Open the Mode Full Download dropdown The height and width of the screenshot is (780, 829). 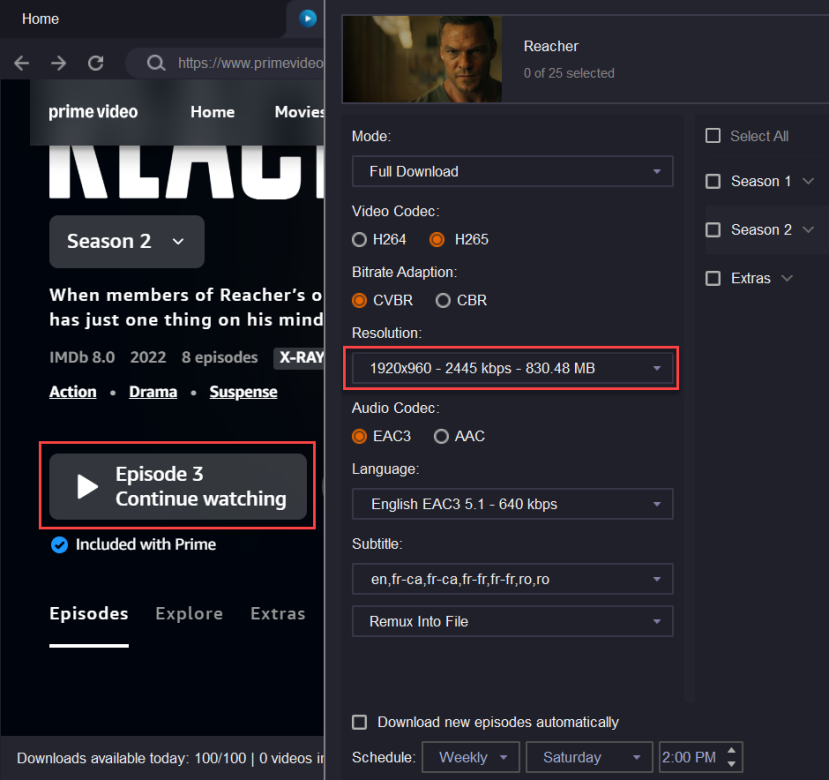pos(512,171)
